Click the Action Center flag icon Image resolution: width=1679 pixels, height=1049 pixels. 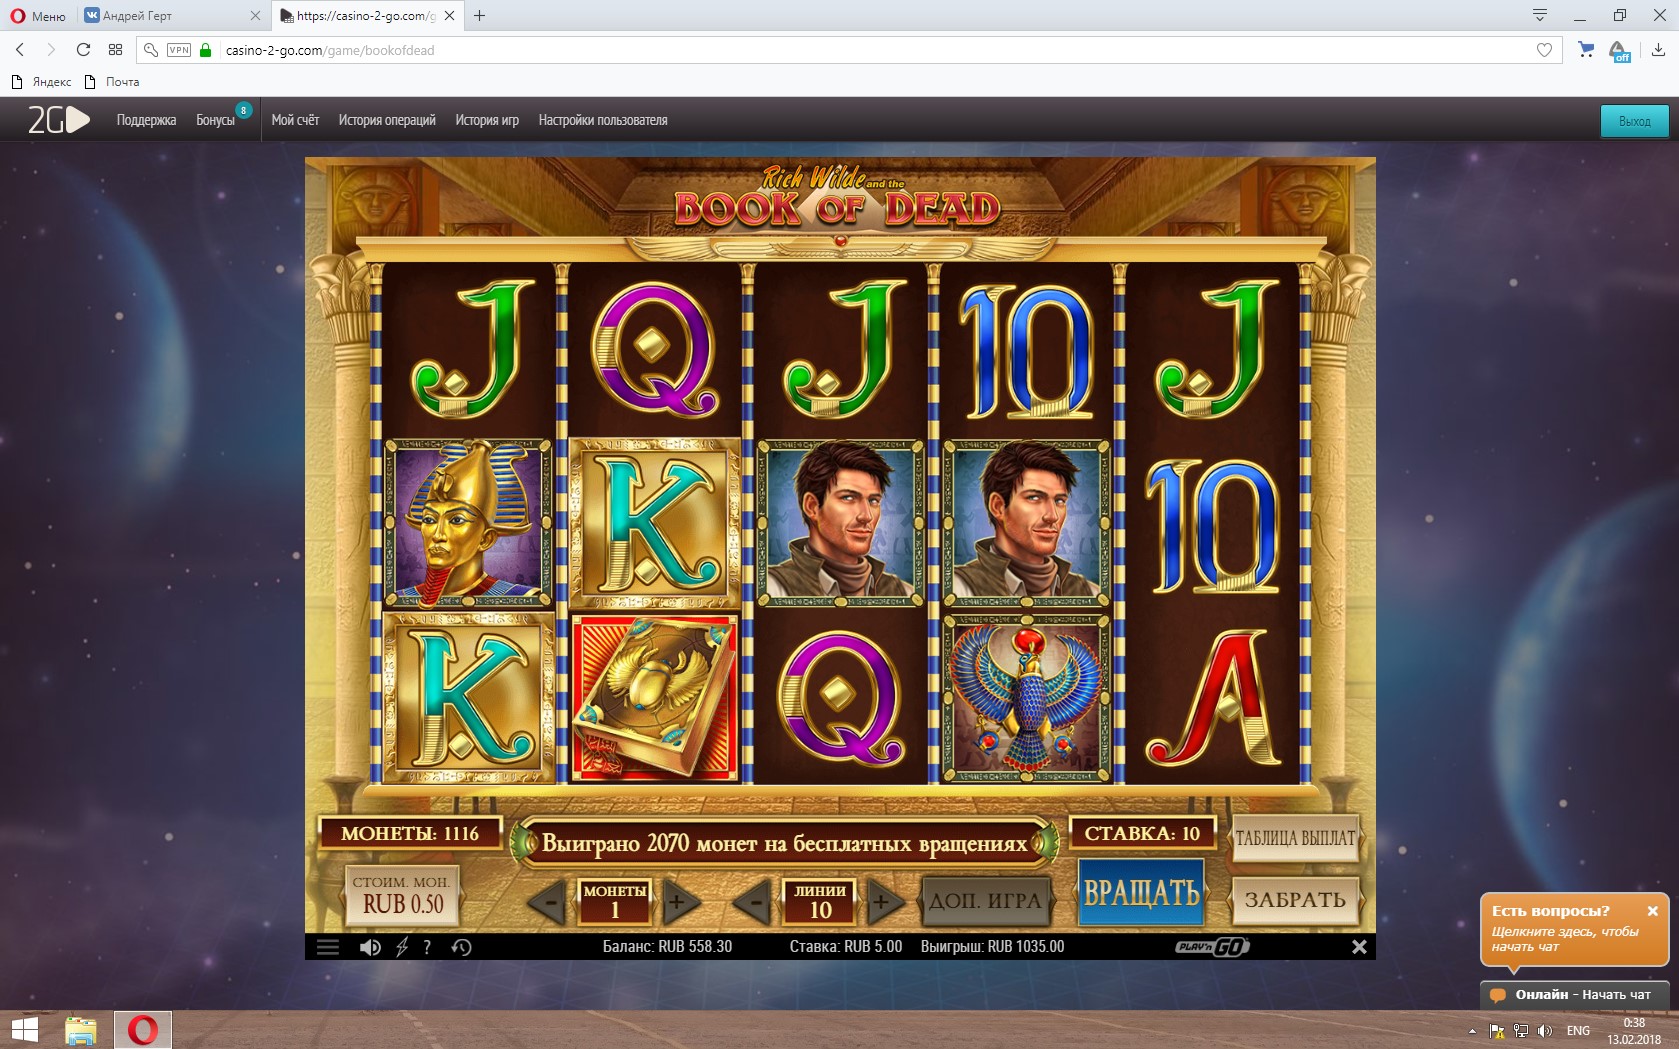click(1497, 1031)
